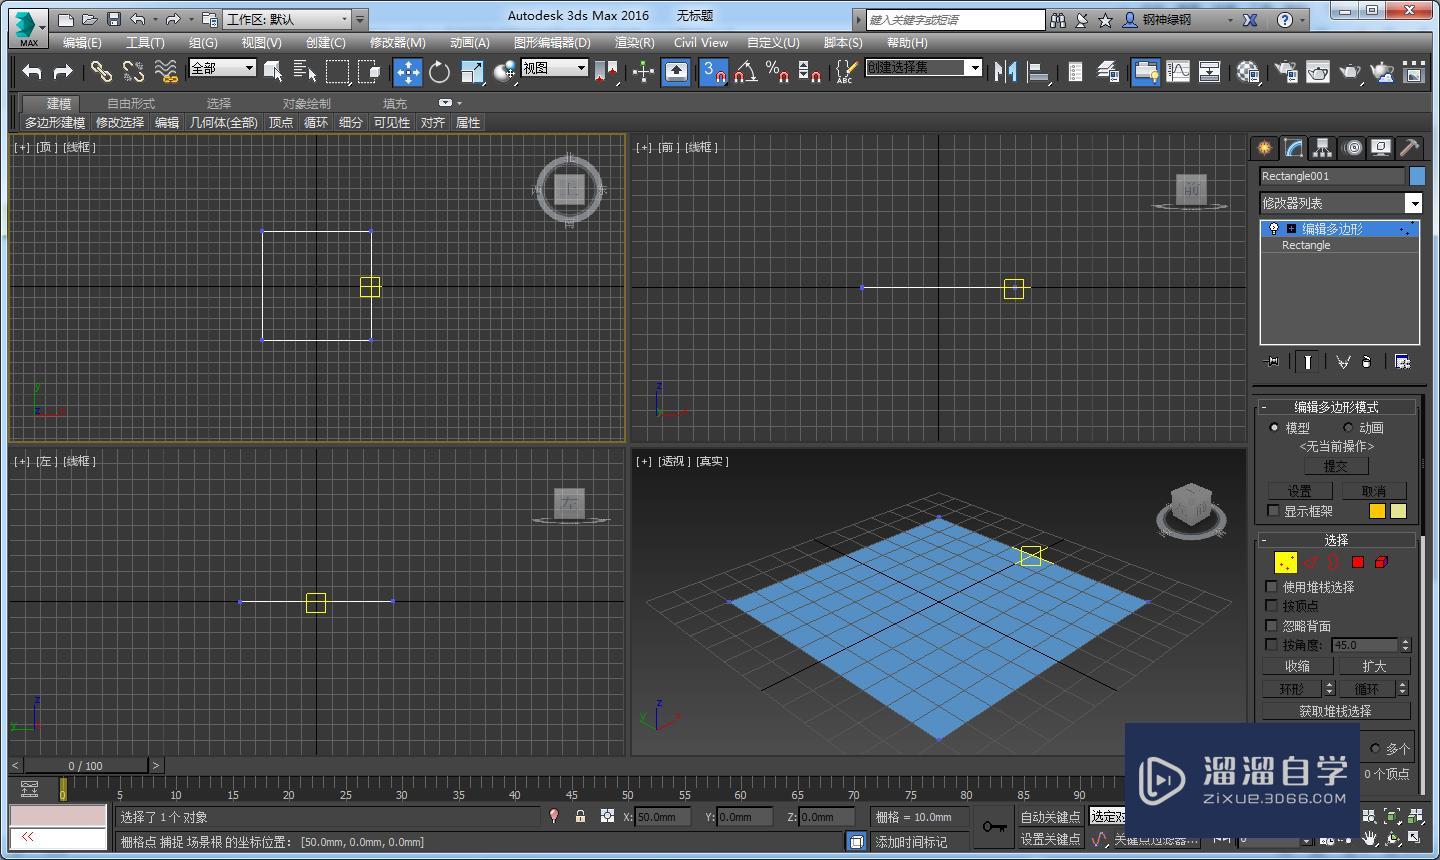This screenshot has width=1440, height=860.
Task: Toggle Window/Crossing selection mode
Action: click(x=370, y=71)
